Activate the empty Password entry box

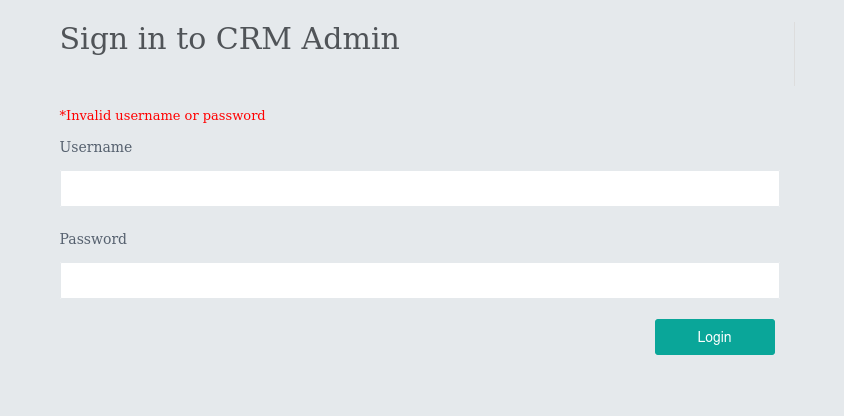coord(419,280)
